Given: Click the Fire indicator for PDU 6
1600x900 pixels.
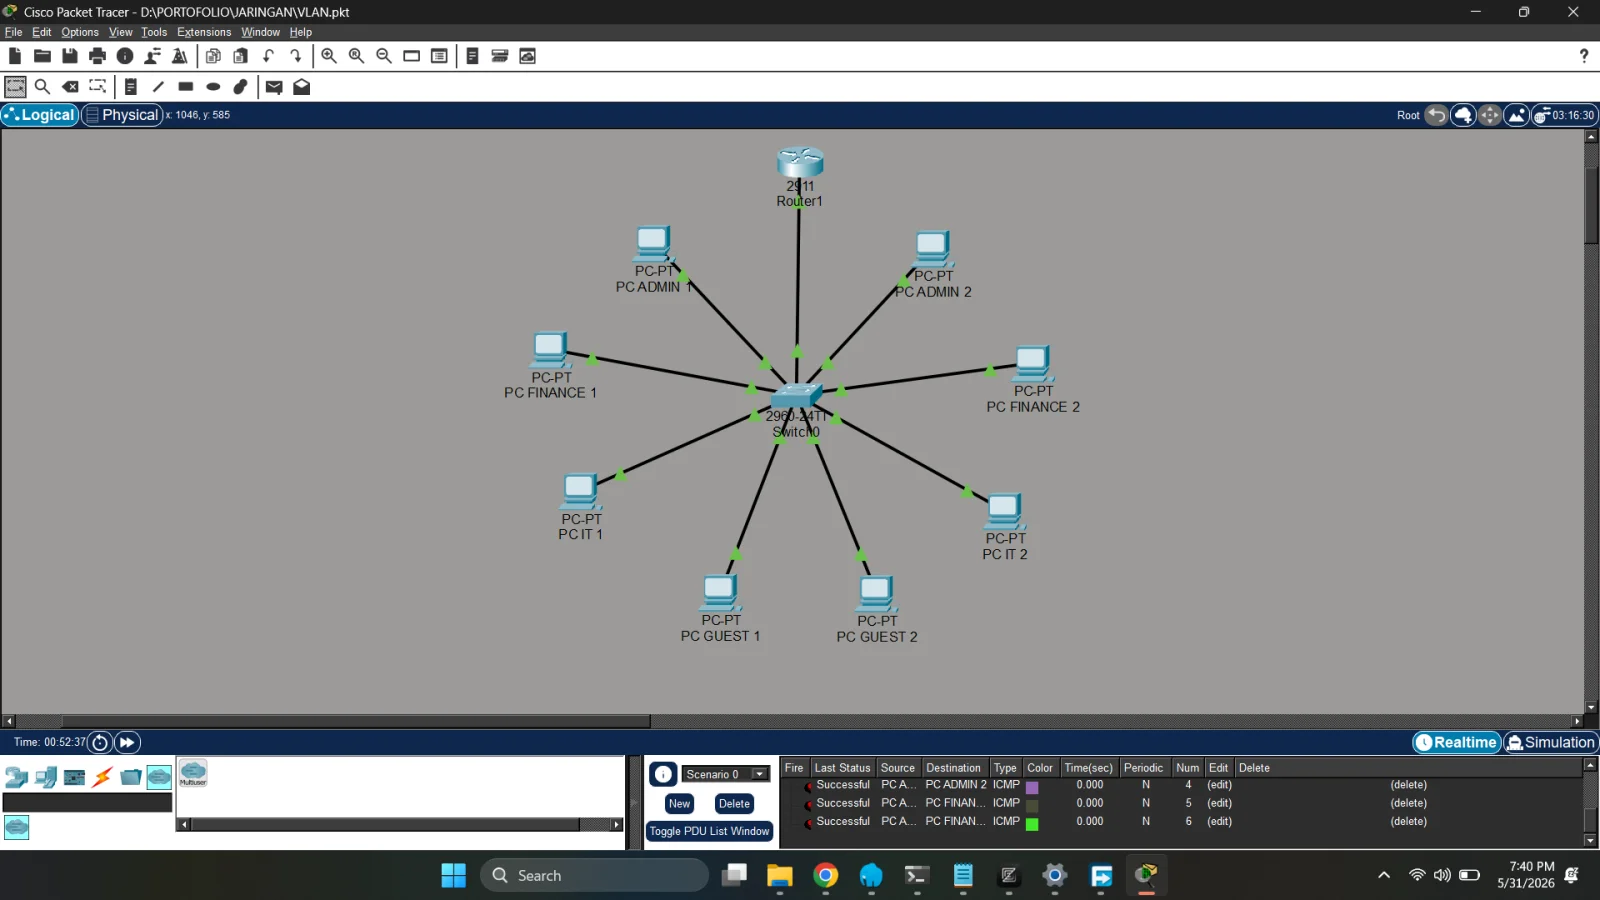Looking at the screenshot, I should click(x=808, y=823).
